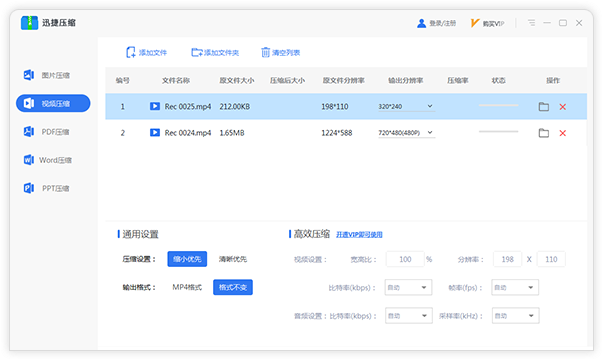Click original resolution 1224*588 cell
603x360 pixels.
click(336, 133)
